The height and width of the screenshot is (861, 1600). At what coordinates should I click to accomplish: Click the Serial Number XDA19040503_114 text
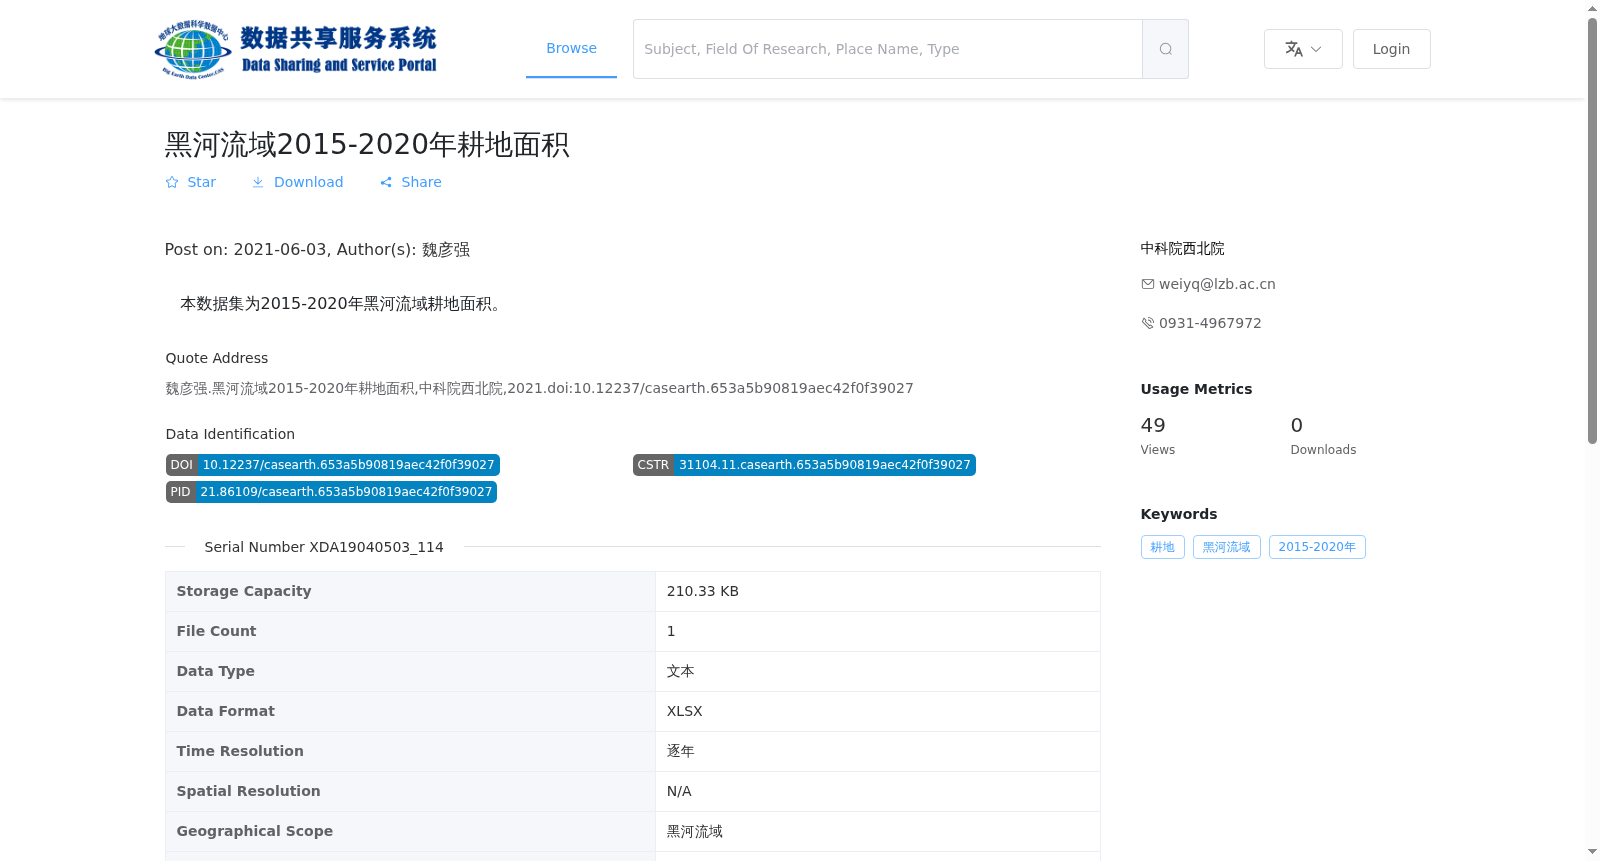pos(324,547)
